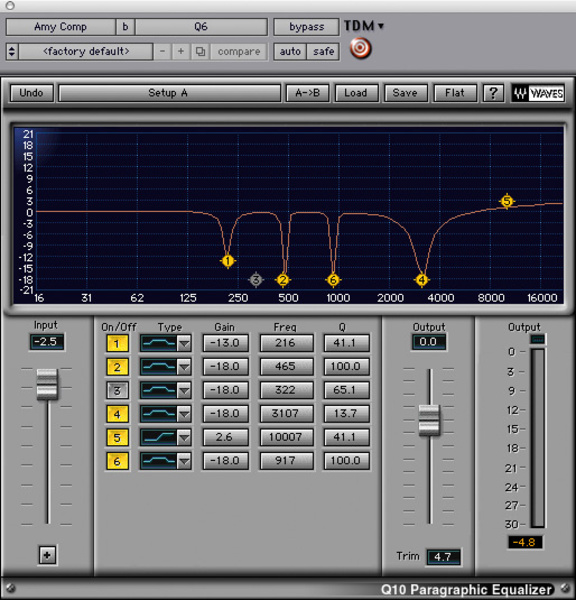Click the Output fader handle
The width and height of the screenshot is (576, 600).
(429, 420)
